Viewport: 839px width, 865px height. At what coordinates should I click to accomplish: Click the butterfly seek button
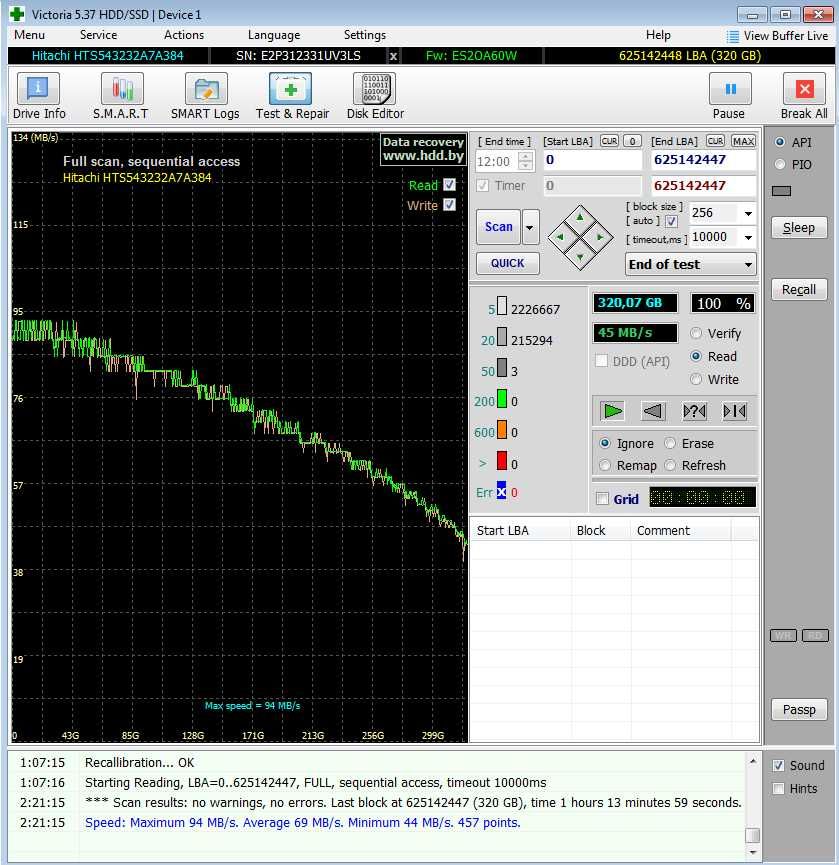735,411
